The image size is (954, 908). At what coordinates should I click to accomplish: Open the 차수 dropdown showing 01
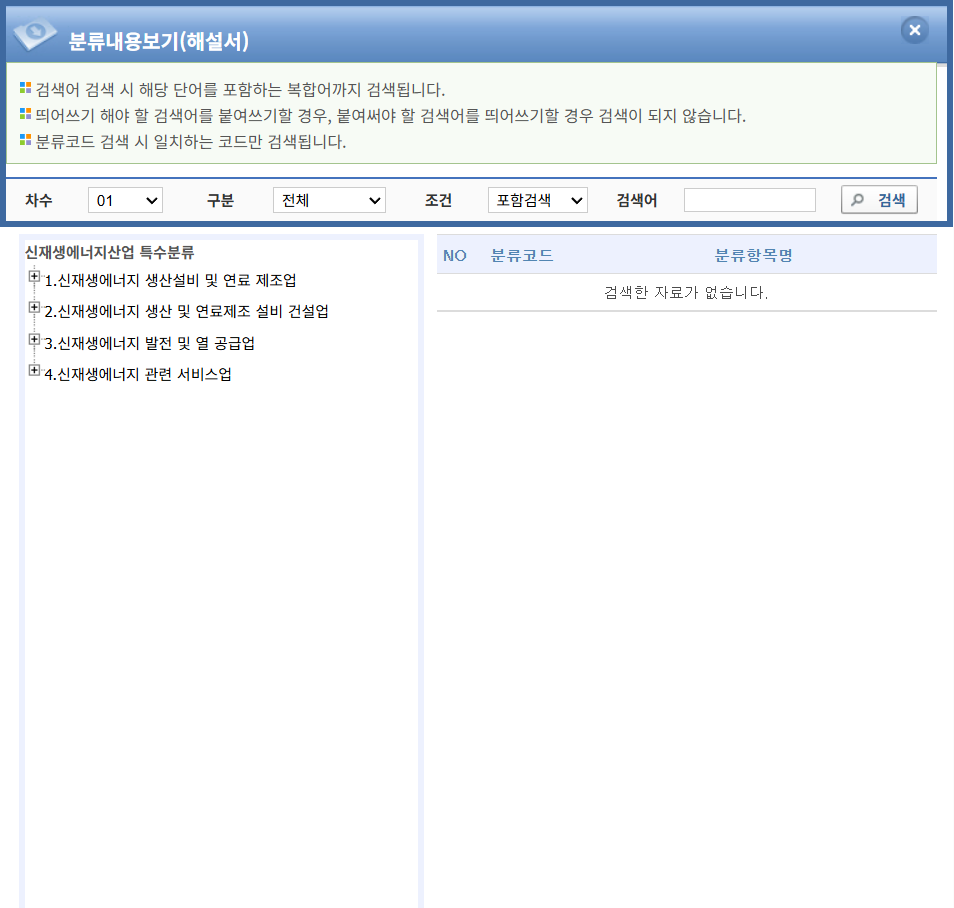coord(125,201)
